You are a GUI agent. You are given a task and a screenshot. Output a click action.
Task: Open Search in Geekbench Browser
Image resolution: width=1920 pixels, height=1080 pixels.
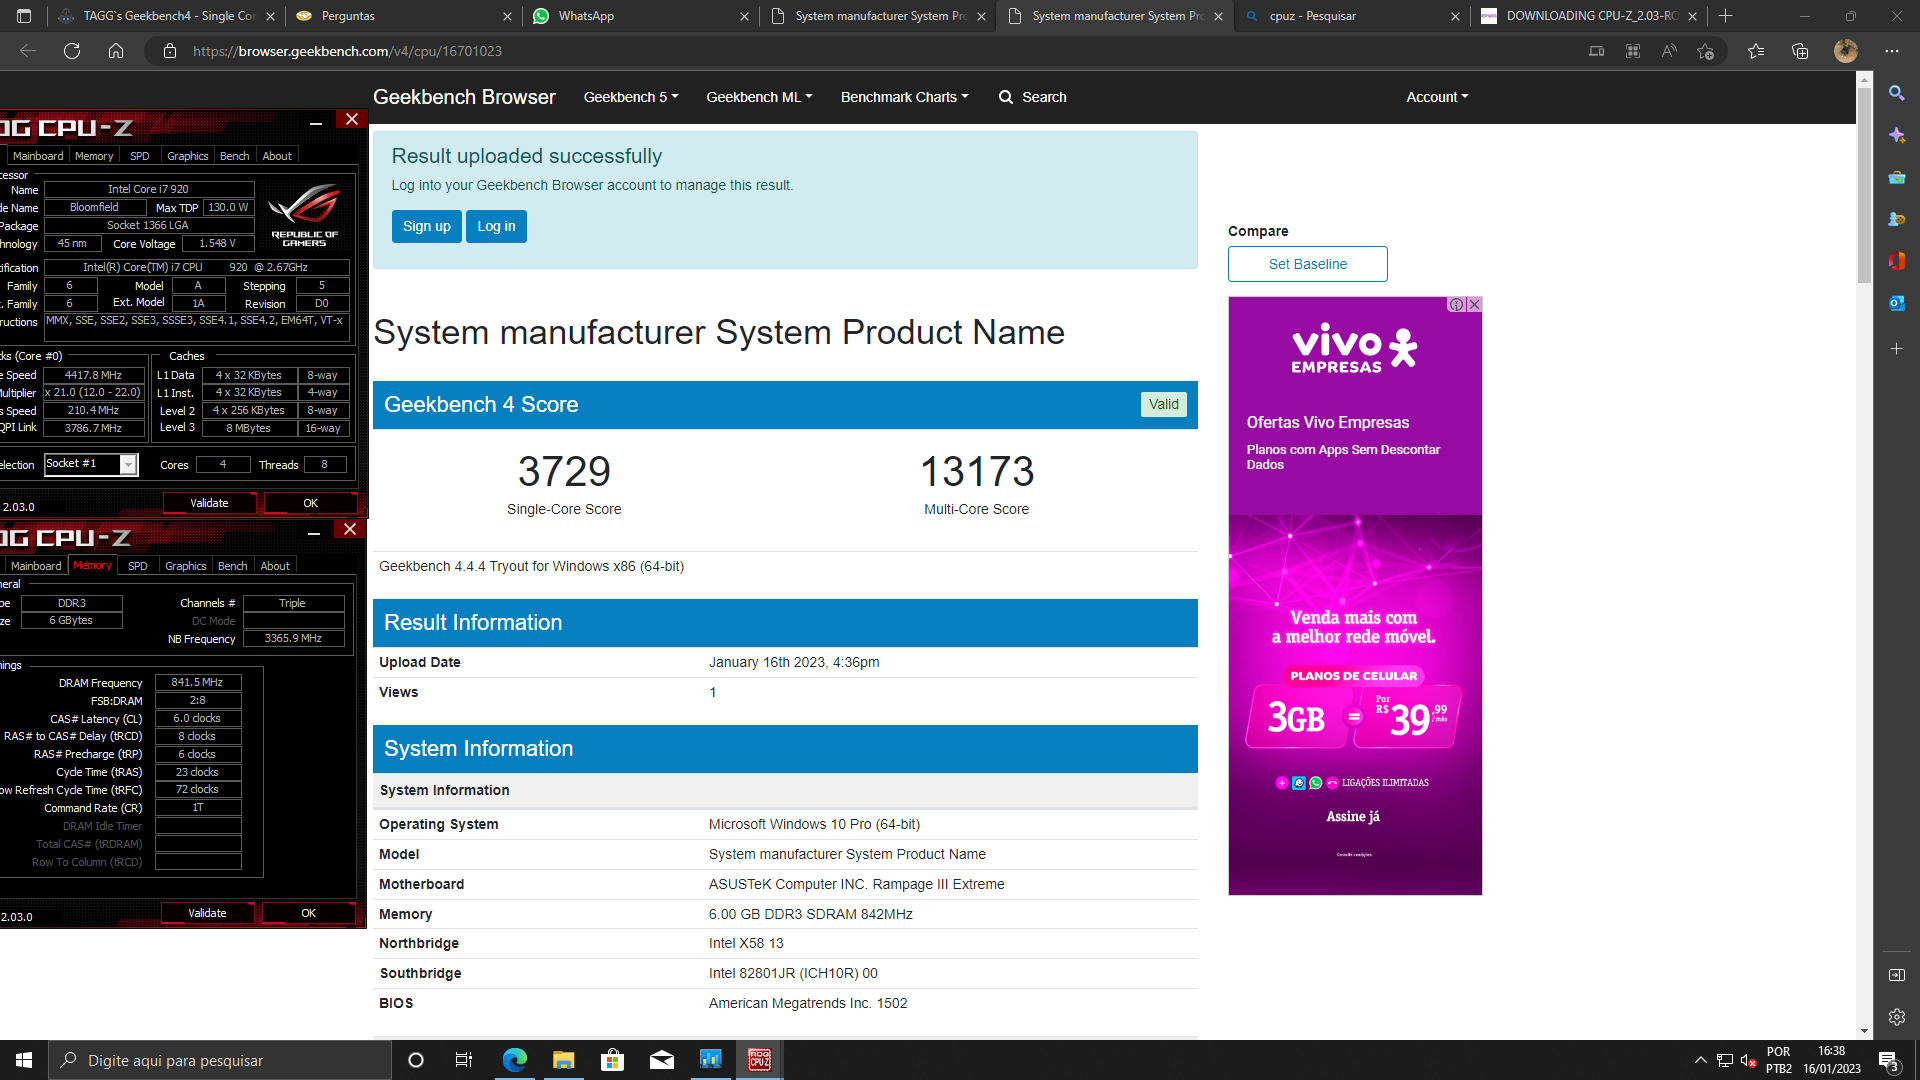(1033, 97)
